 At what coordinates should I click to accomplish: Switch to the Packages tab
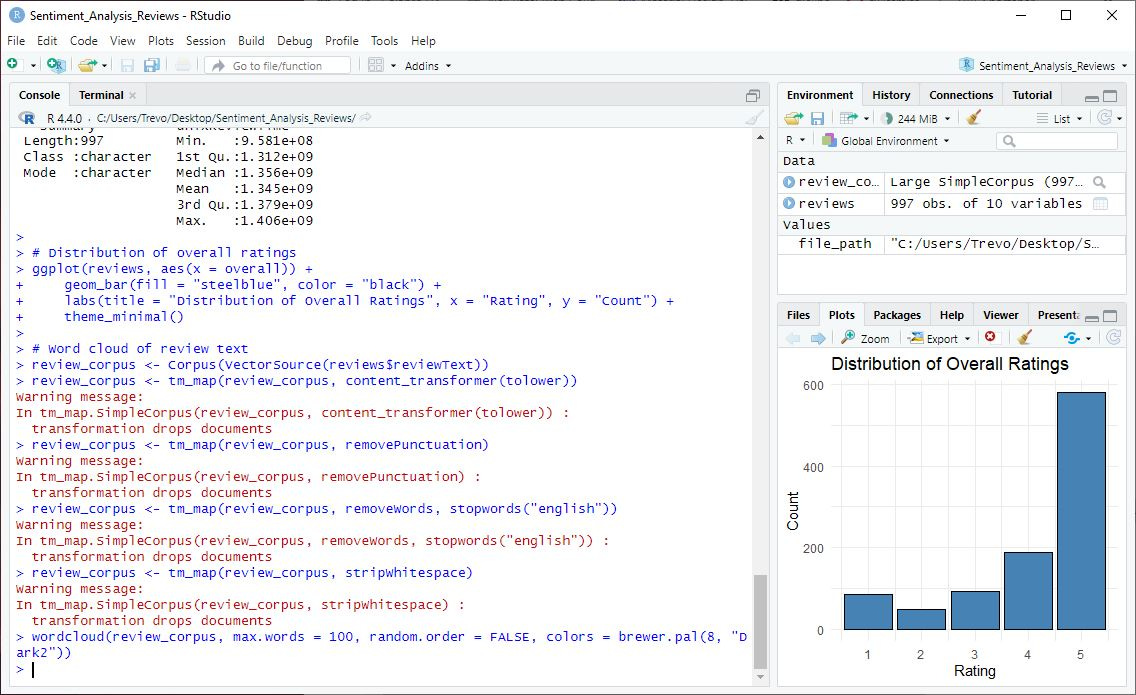click(897, 315)
